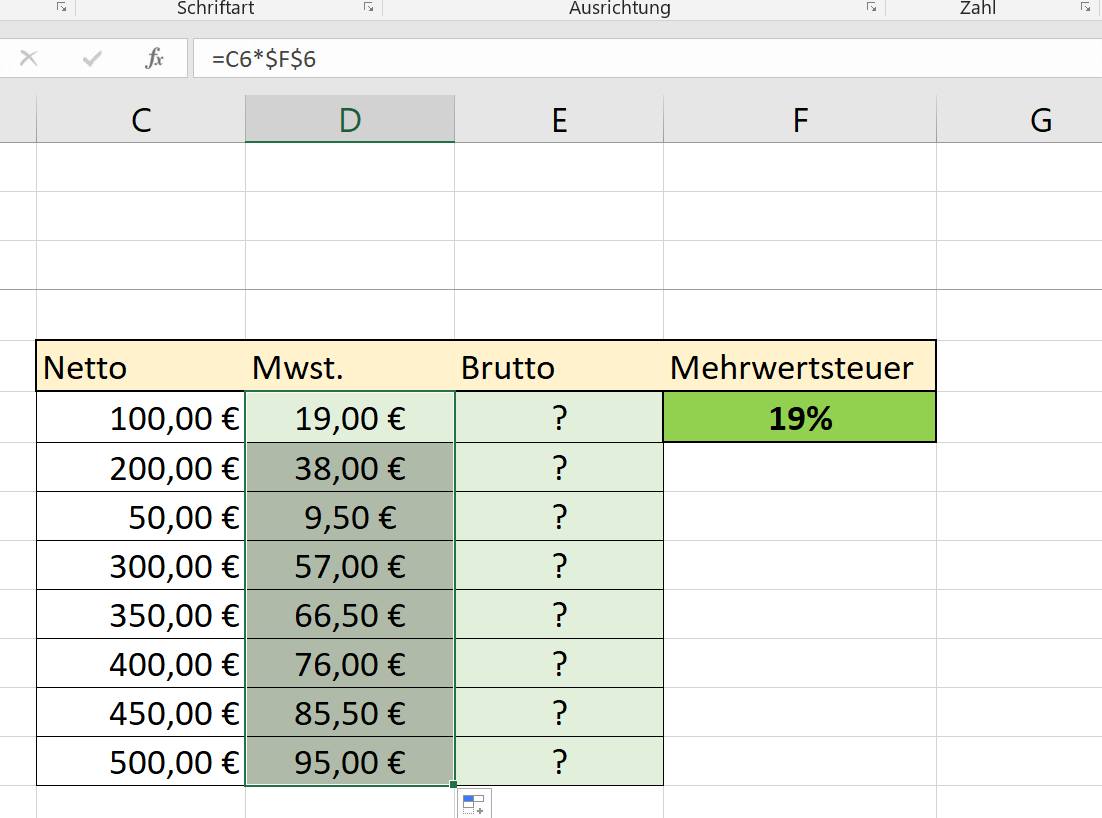Select column G header
The image size is (1102, 818).
click(1040, 119)
